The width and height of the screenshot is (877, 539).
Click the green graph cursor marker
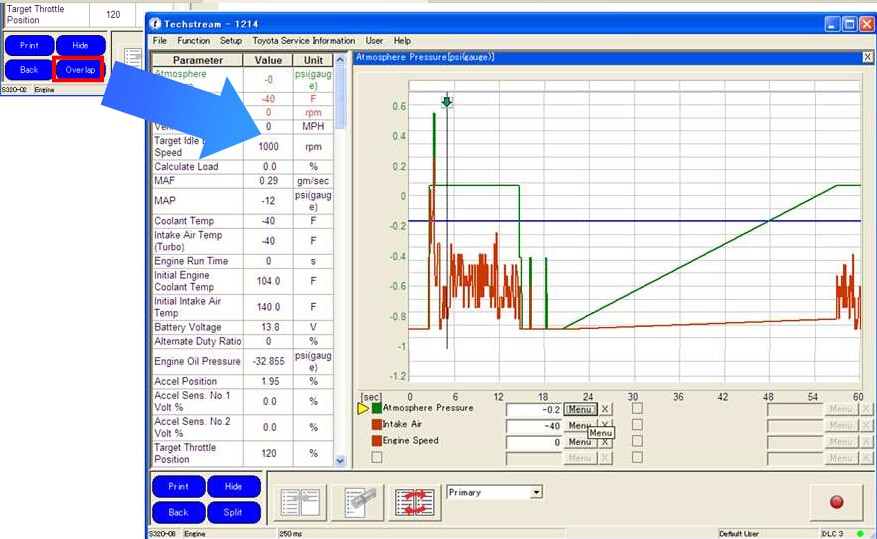pos(446,102)
